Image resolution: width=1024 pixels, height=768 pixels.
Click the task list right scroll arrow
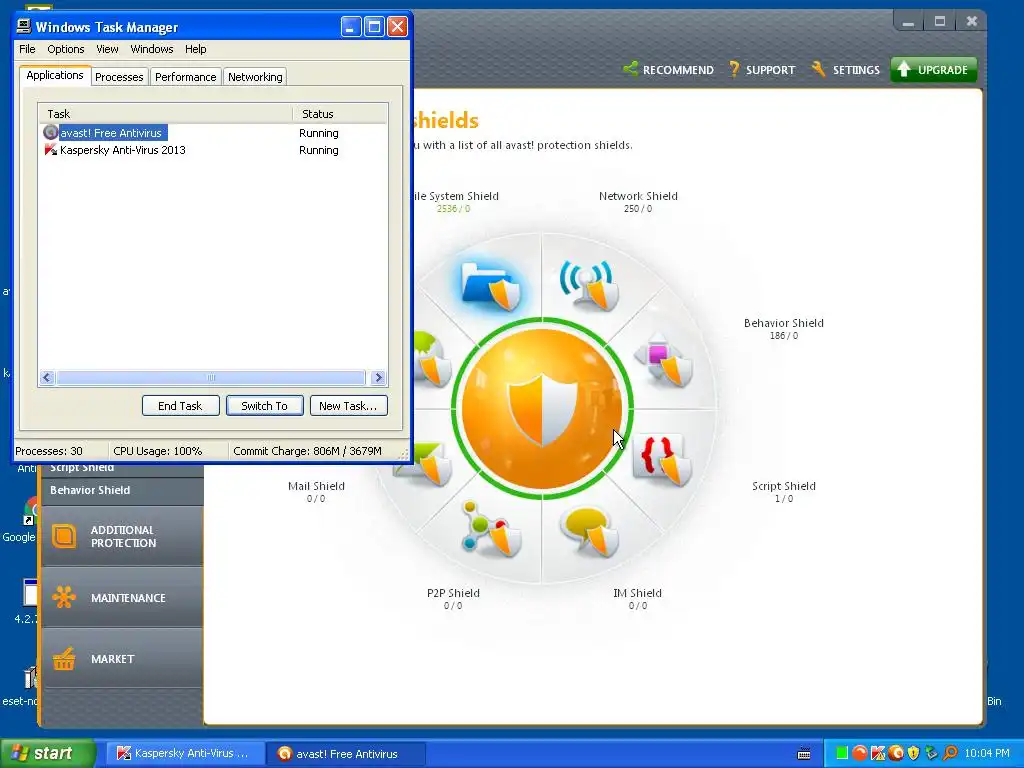378,377
